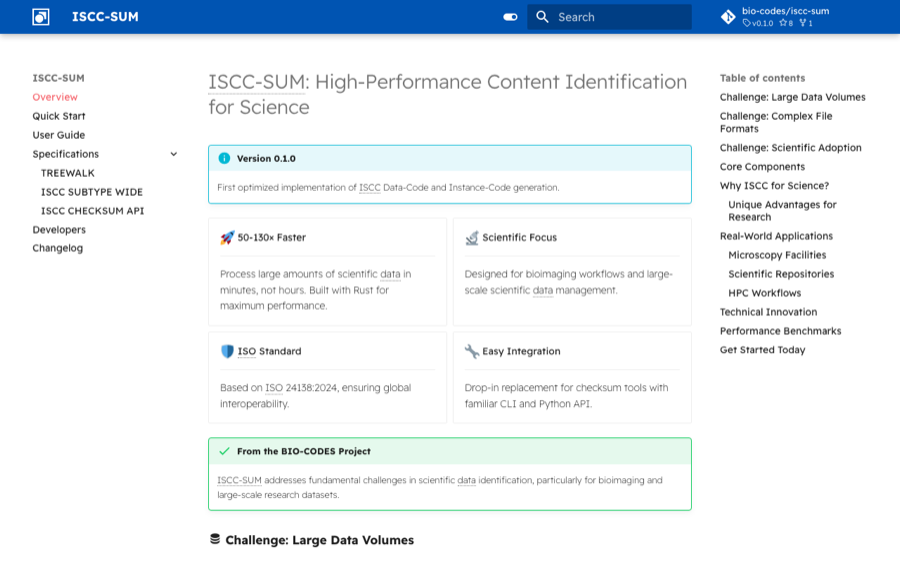Click the ISO Standard card heading
Viewport: 900px width, 562px height.
click(x=269, y=351)
